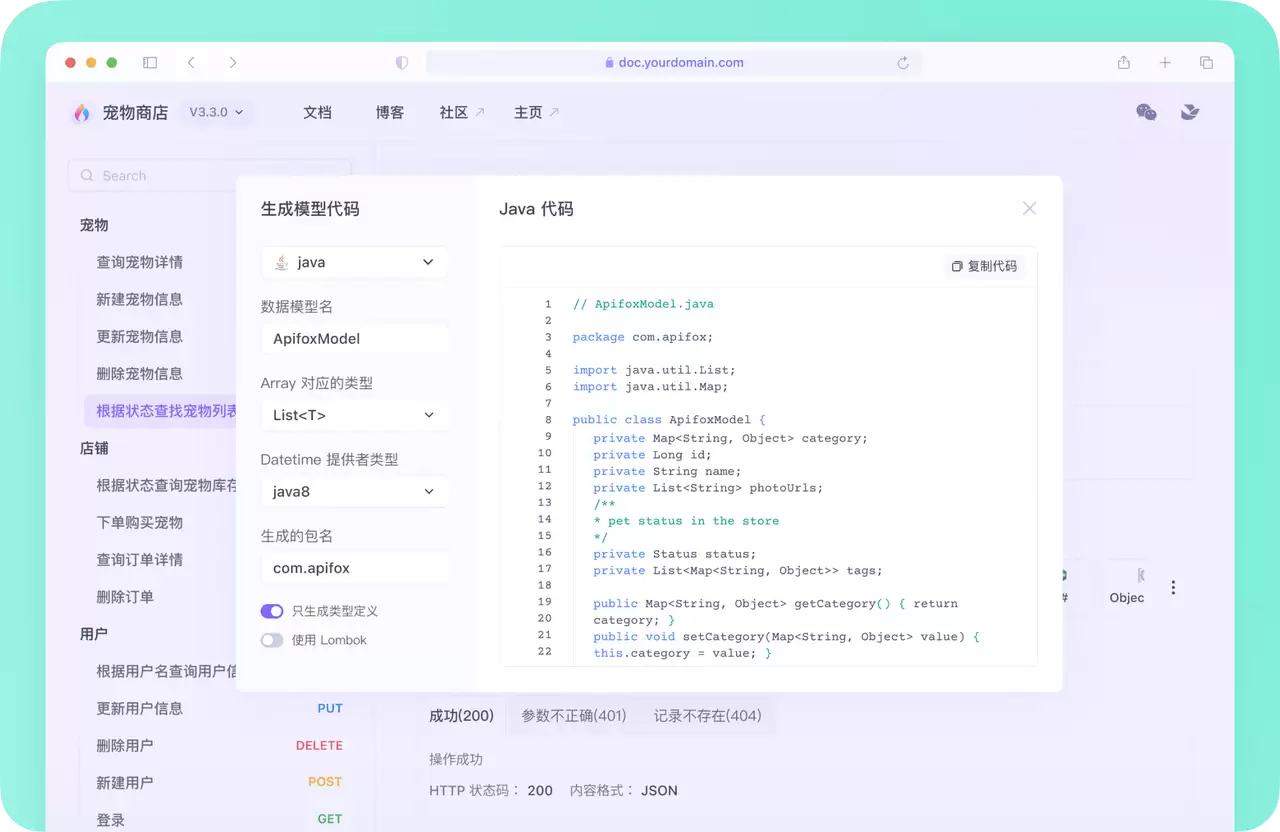Open 删除宠物信息 in sidebar

point(140,373)
